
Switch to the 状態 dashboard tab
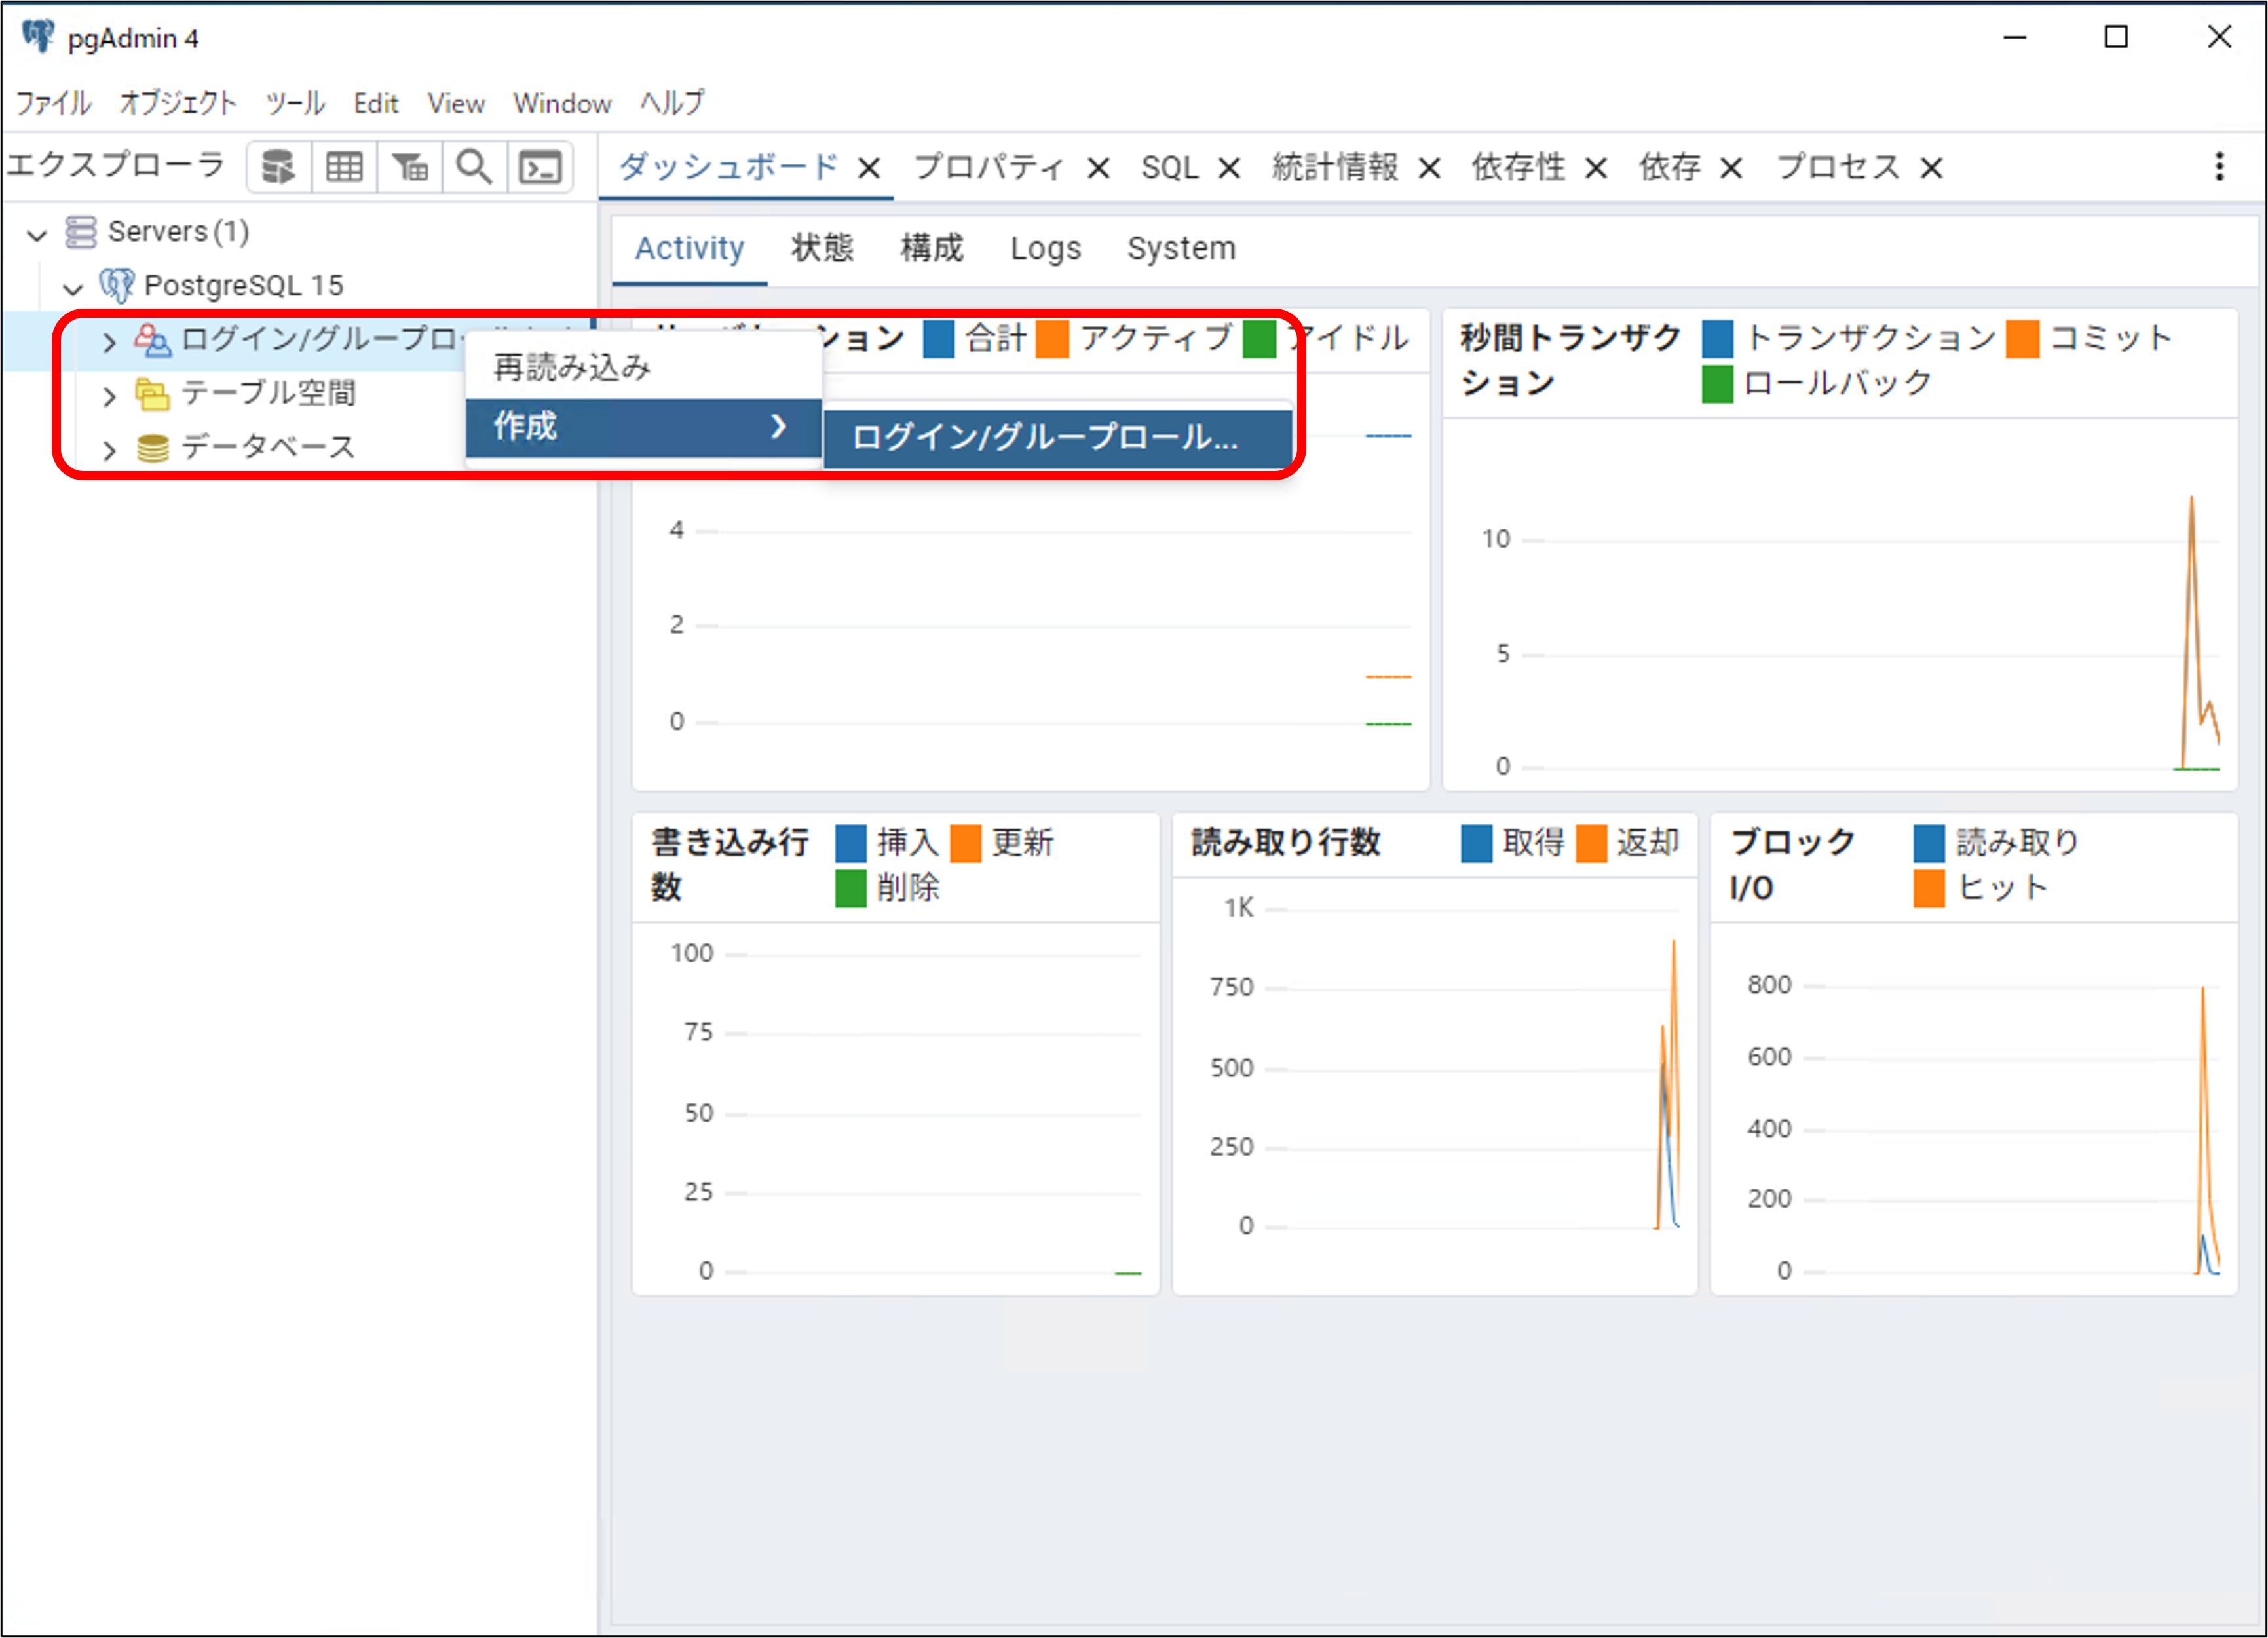pos(821,248)
